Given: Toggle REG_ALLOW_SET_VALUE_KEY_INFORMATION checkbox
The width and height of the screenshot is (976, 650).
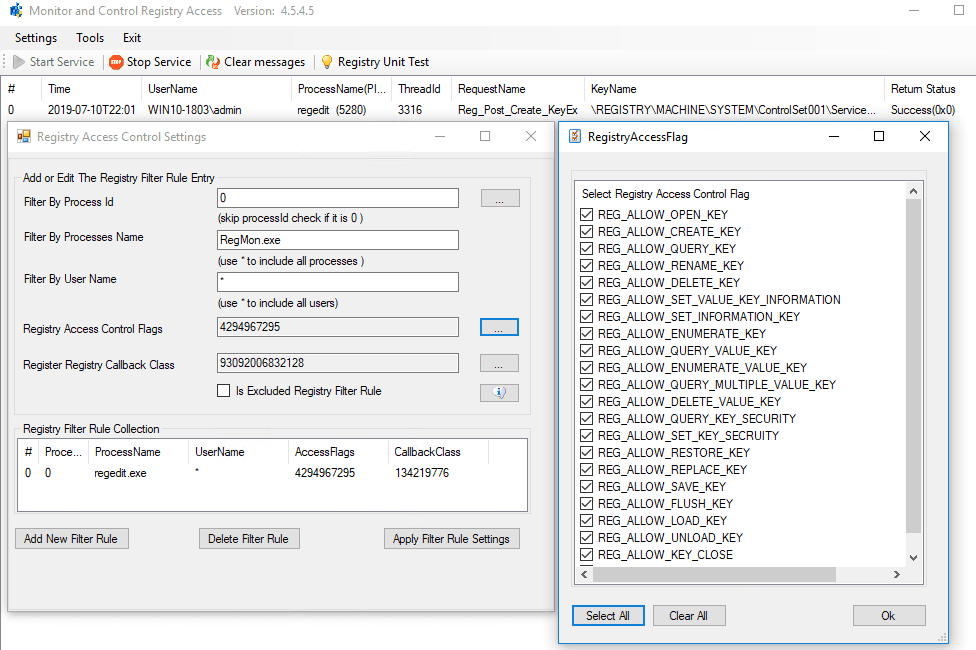Looking at the screenshot, I should coord(586,299).
